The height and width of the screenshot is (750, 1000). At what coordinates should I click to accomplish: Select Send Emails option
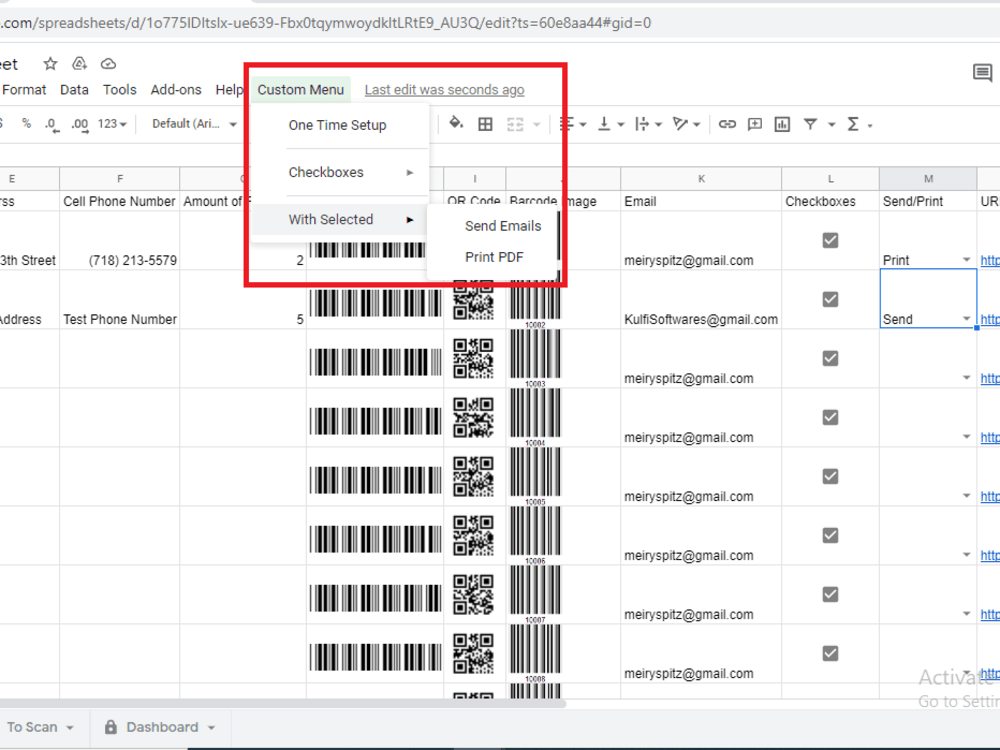click(x=503, y=226)
